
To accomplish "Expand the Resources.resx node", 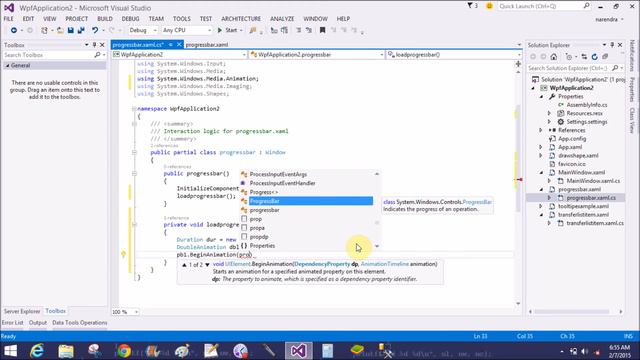I will coord(549,113).
